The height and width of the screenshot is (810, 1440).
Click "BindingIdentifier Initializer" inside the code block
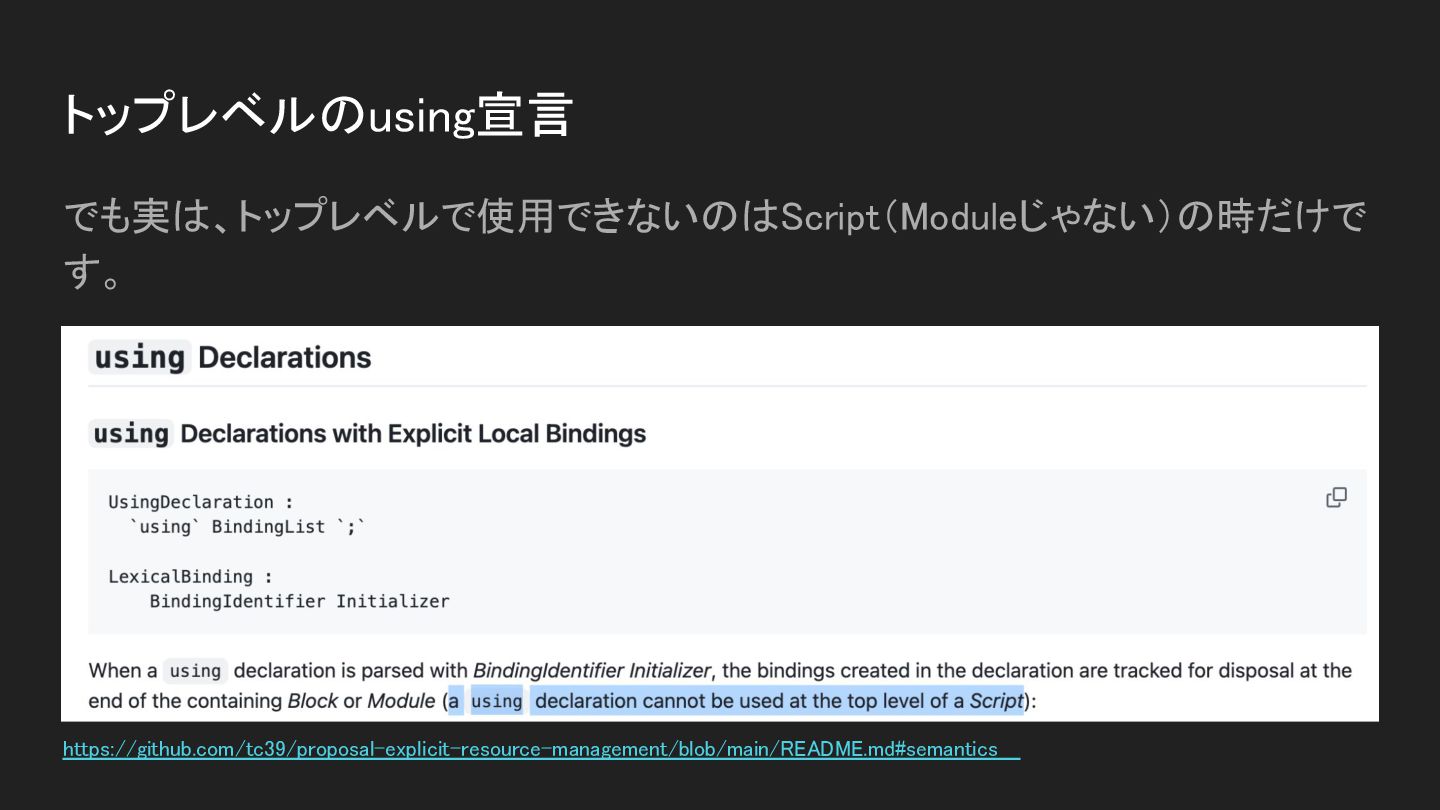pos(299,601)
